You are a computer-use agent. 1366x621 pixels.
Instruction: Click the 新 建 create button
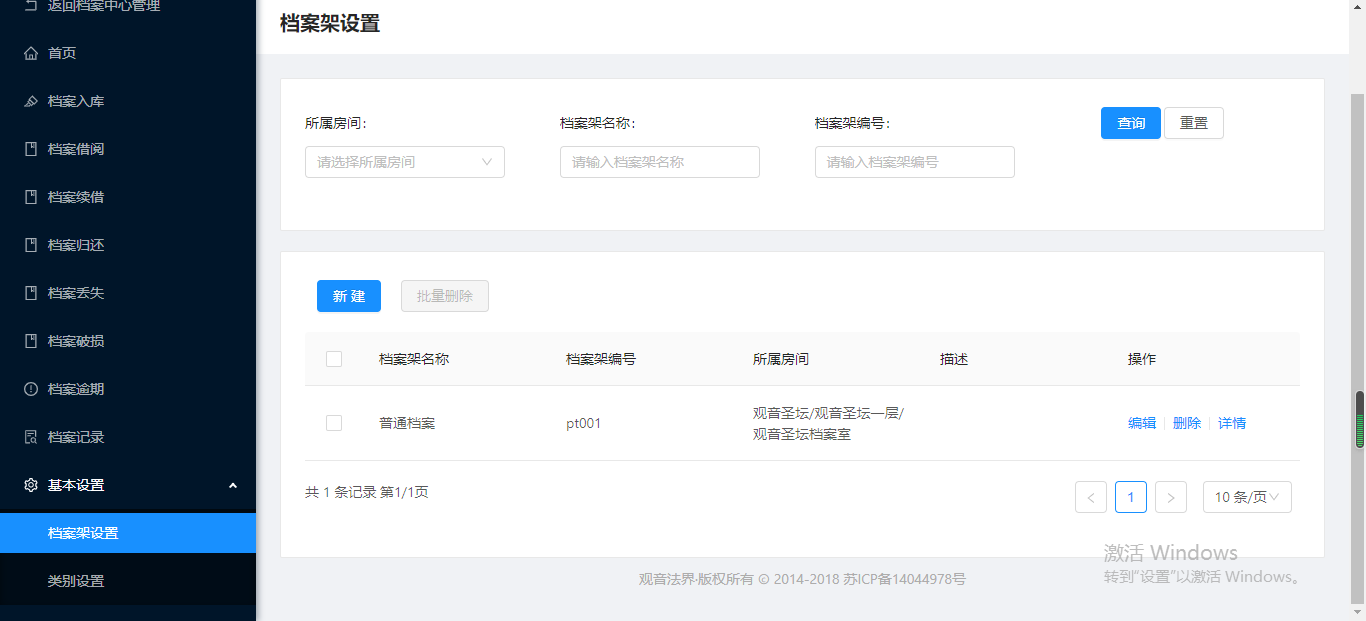pos(349,296)
